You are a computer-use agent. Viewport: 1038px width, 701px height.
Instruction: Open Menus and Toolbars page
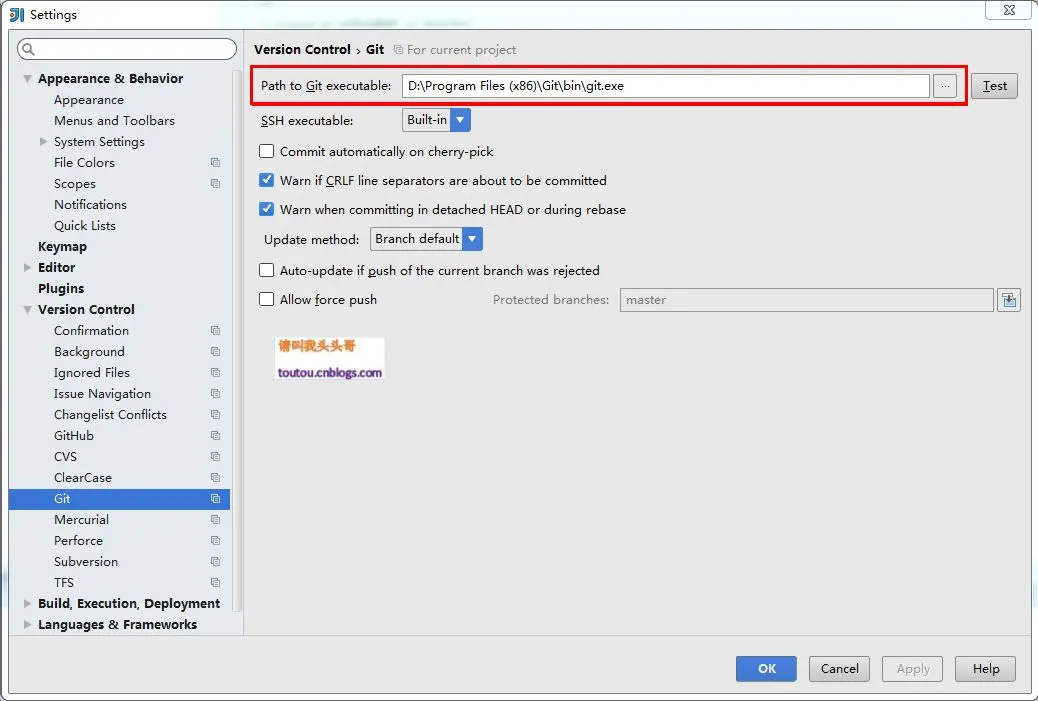pos(114,120)
